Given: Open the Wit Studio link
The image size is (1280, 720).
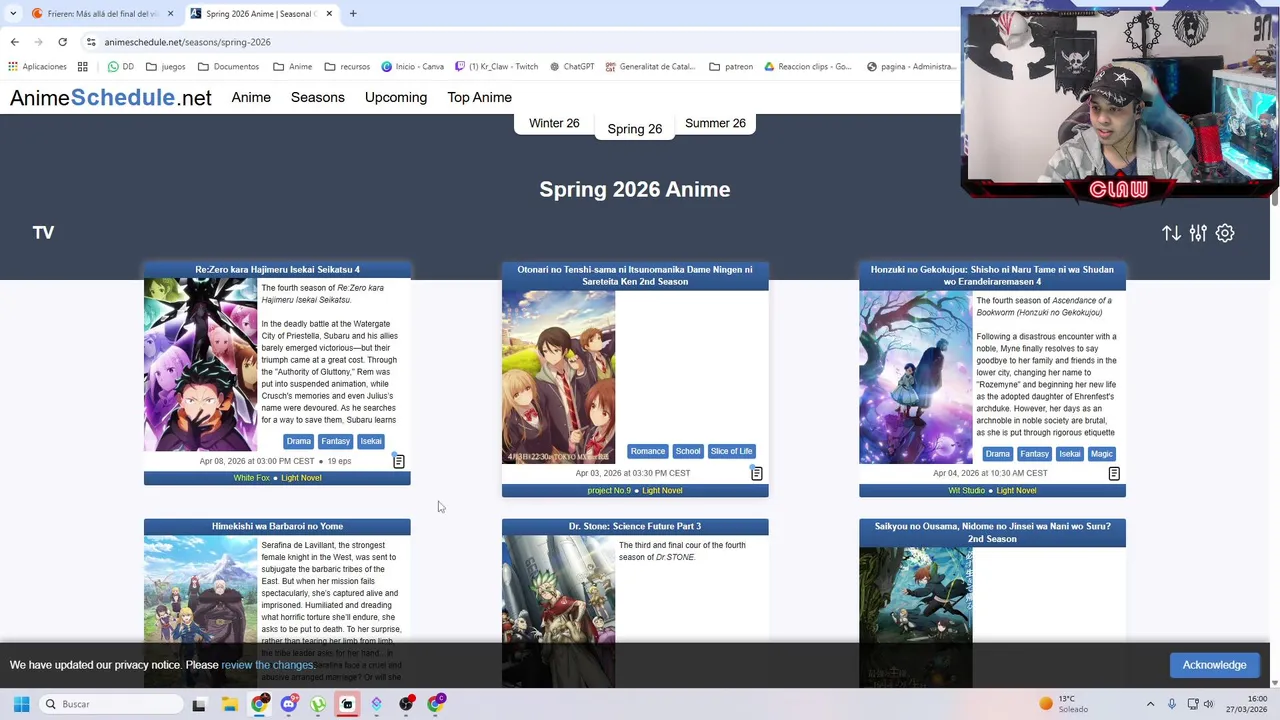Looking at the screenshot, I should click(x=966, y=491).
